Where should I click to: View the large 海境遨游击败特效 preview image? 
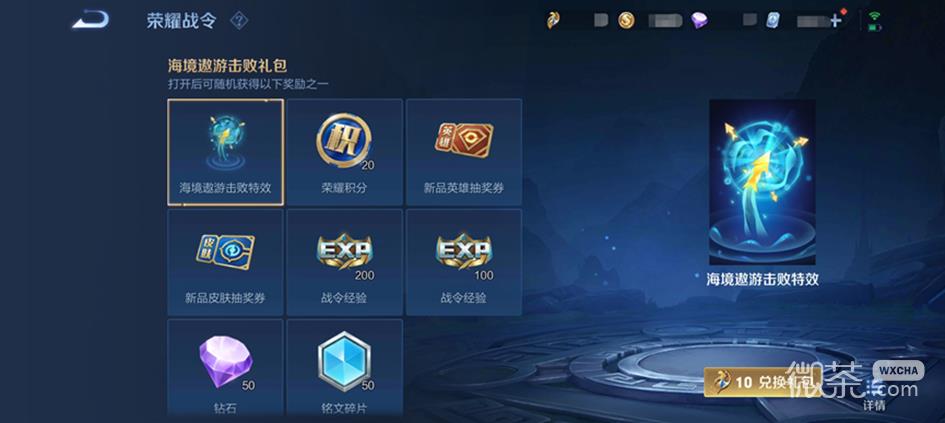762,183
